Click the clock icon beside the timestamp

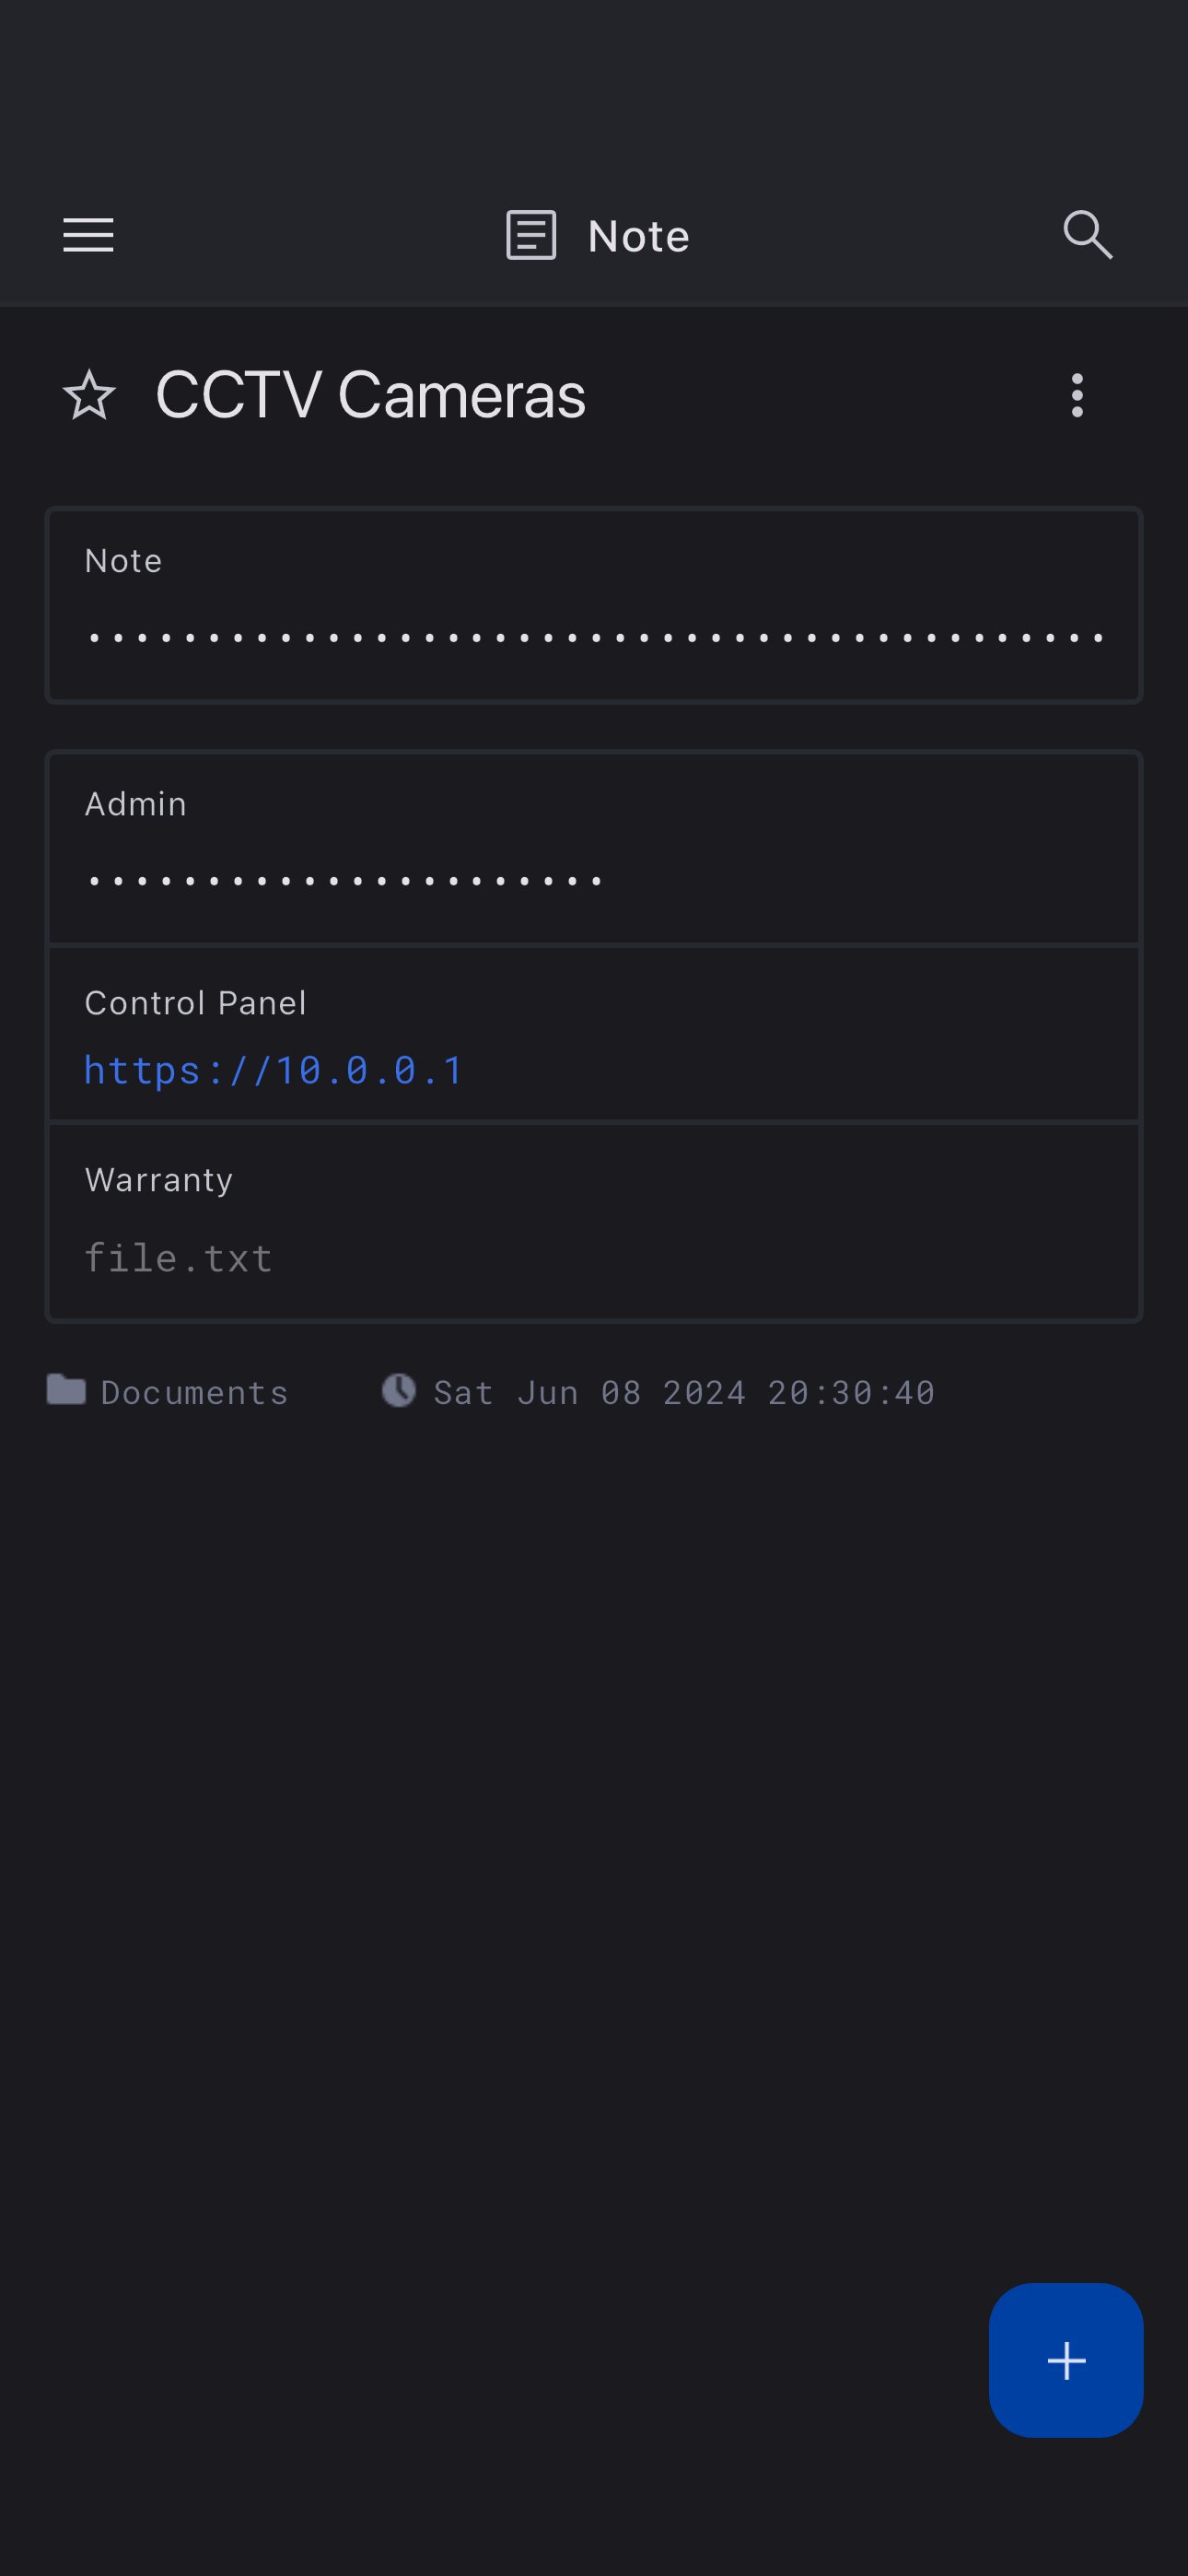coord(399,1390)
